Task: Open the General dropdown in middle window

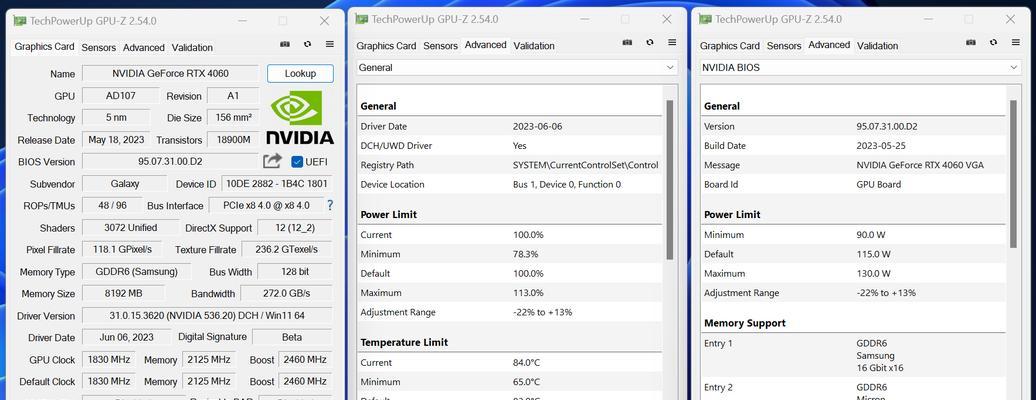Action: pos(517,67)
